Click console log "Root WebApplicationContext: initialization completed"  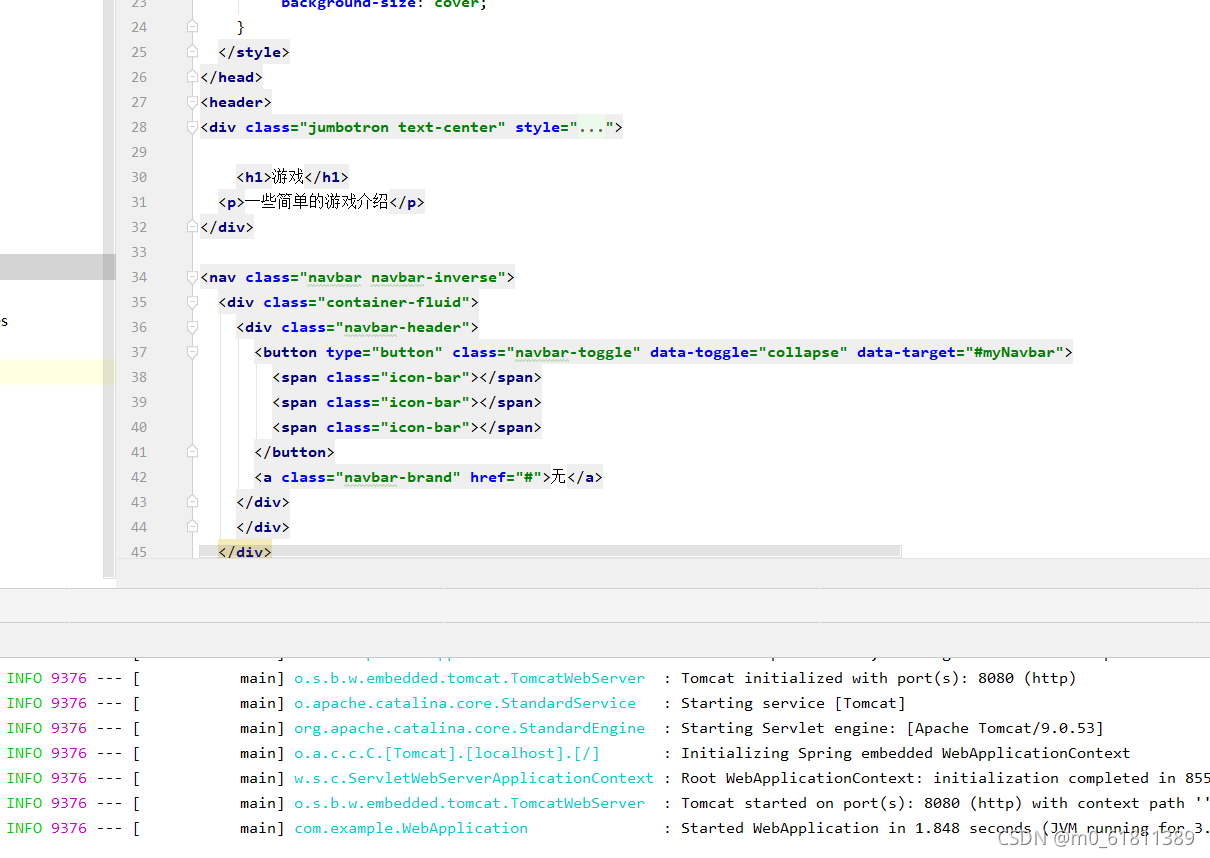pyautogui.click(x=945, y=778)
